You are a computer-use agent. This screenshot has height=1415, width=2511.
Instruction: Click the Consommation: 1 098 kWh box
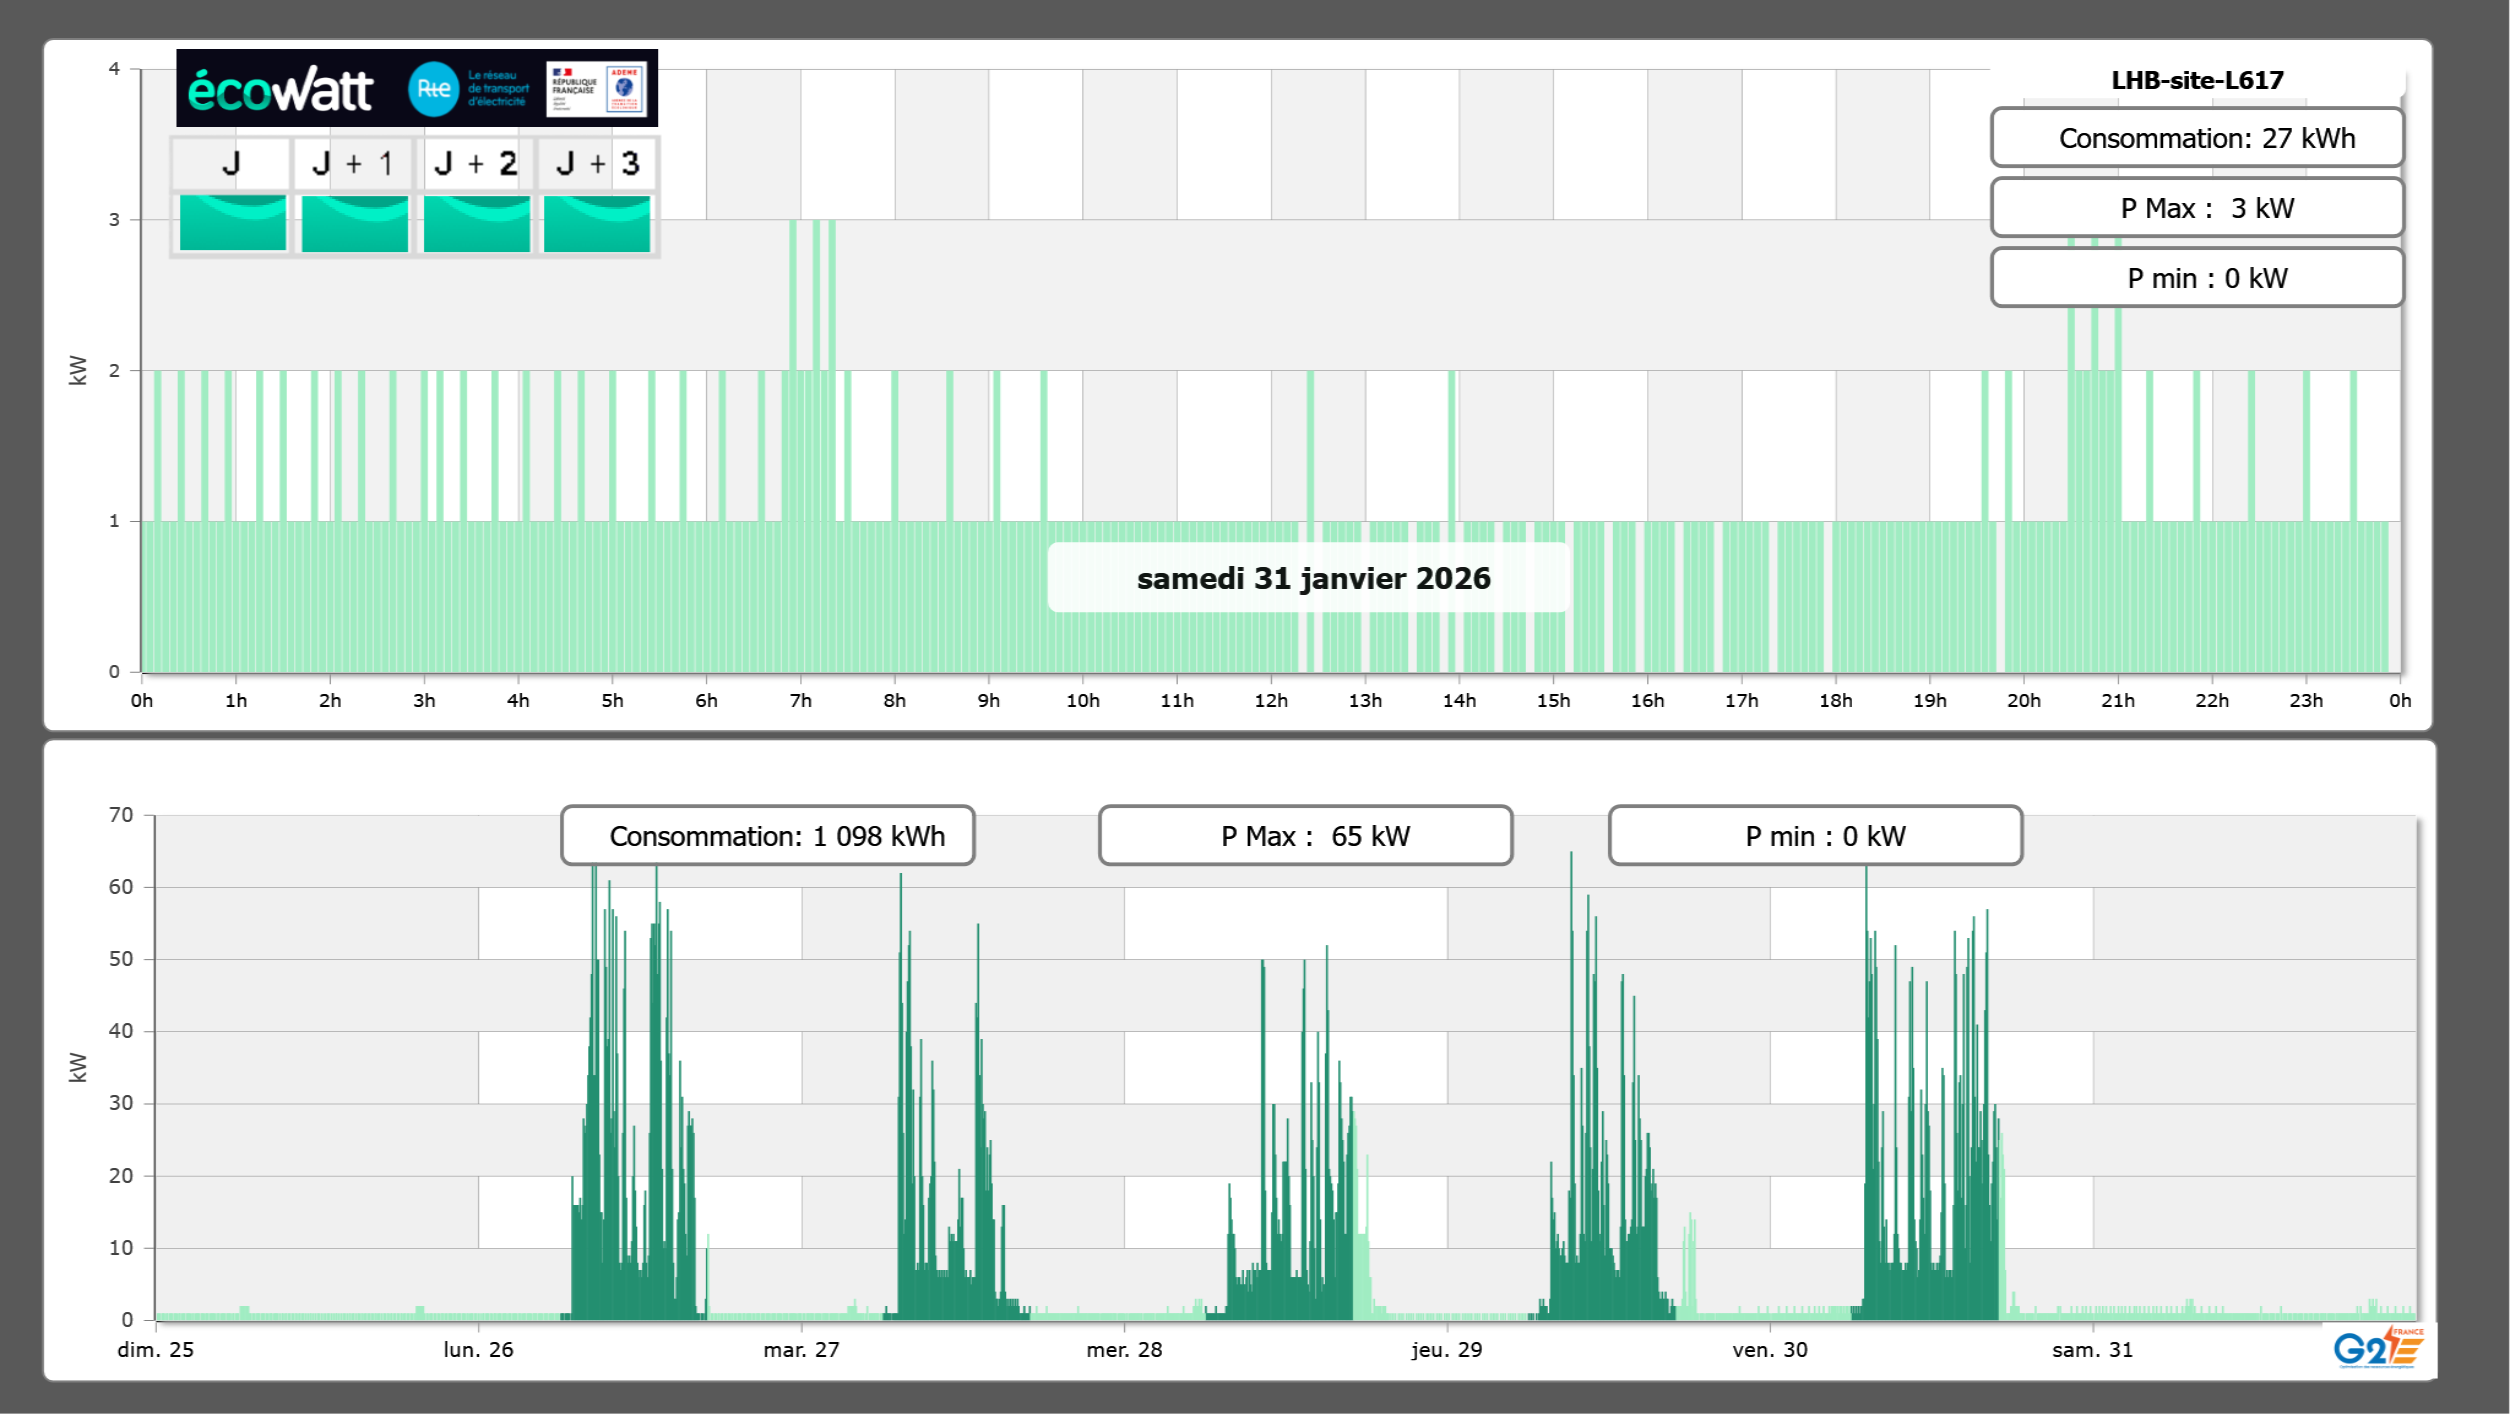[768, 836]
